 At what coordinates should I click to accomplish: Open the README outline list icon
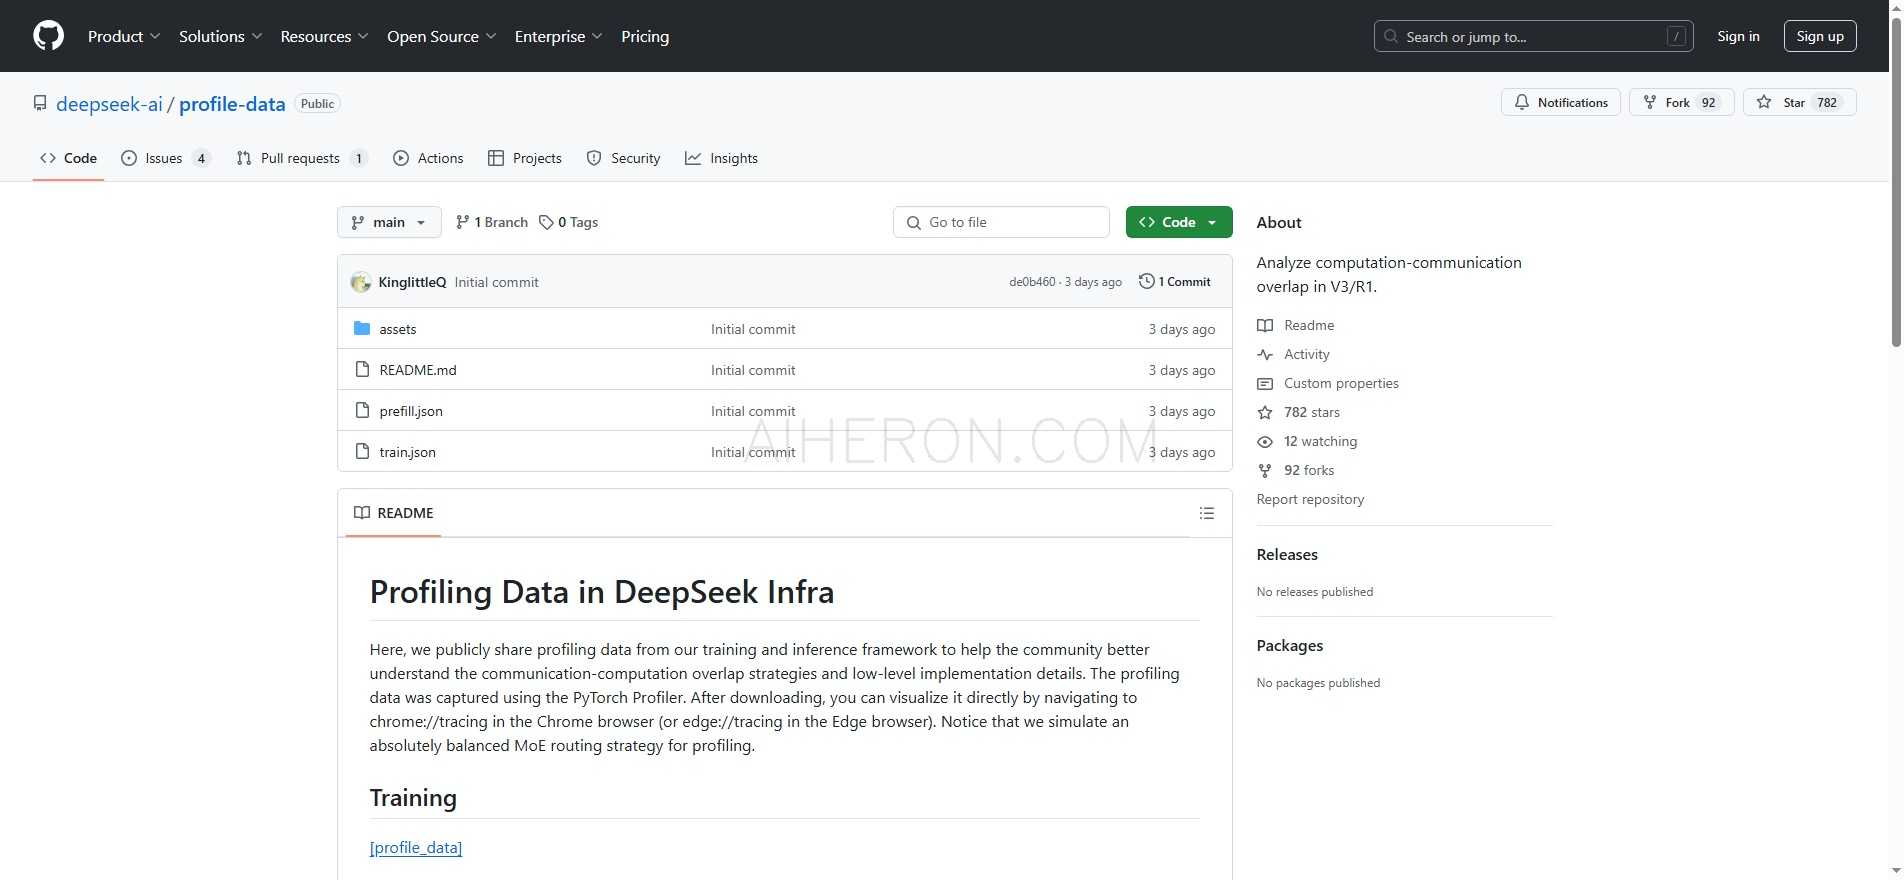(1207, 513)
